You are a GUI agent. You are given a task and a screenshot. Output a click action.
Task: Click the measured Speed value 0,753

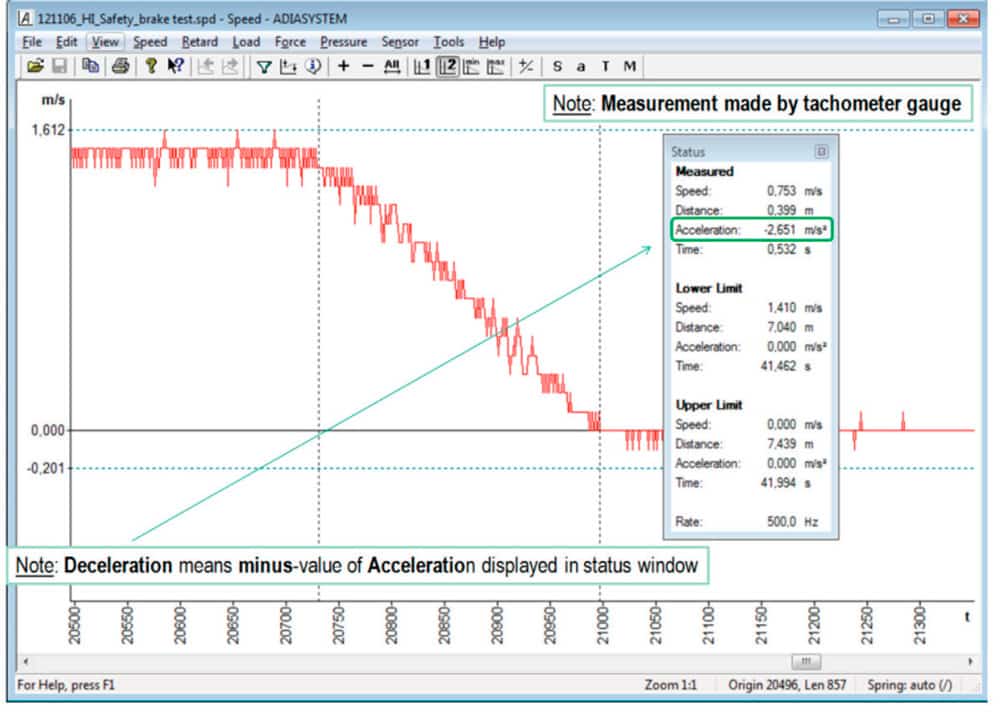tap(781, 191)
